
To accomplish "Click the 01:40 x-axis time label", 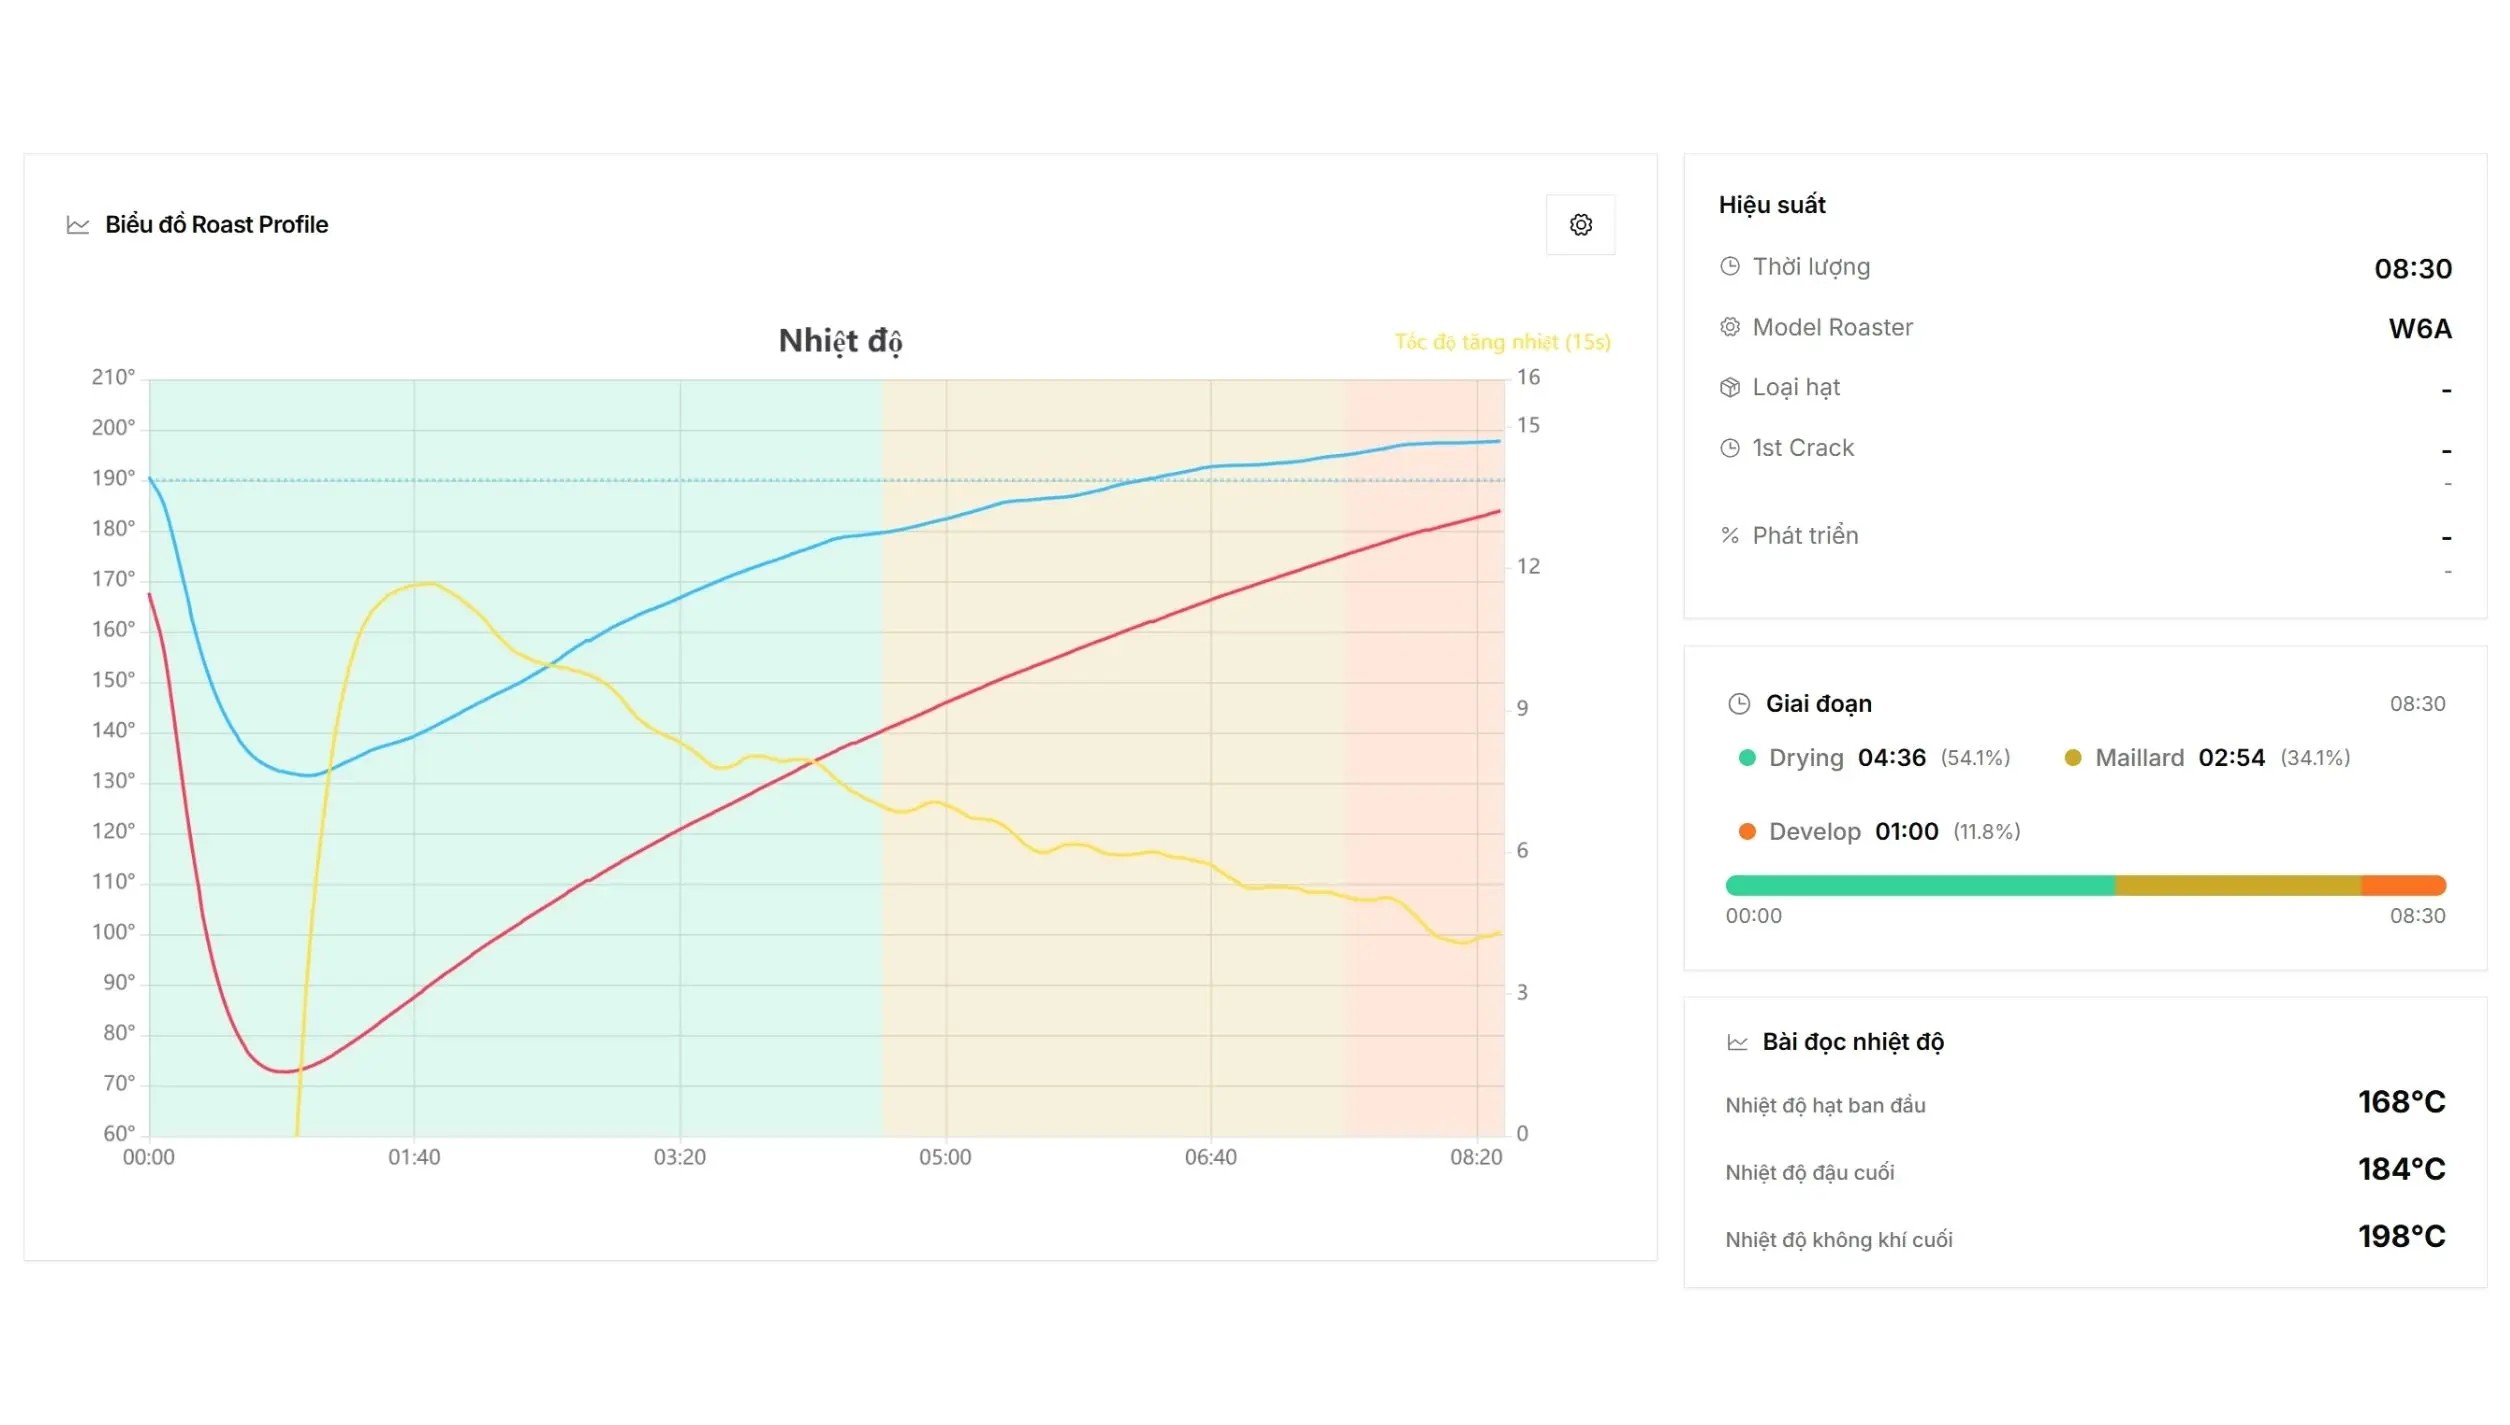I will pyautogui.click(x=414, y=1158).
